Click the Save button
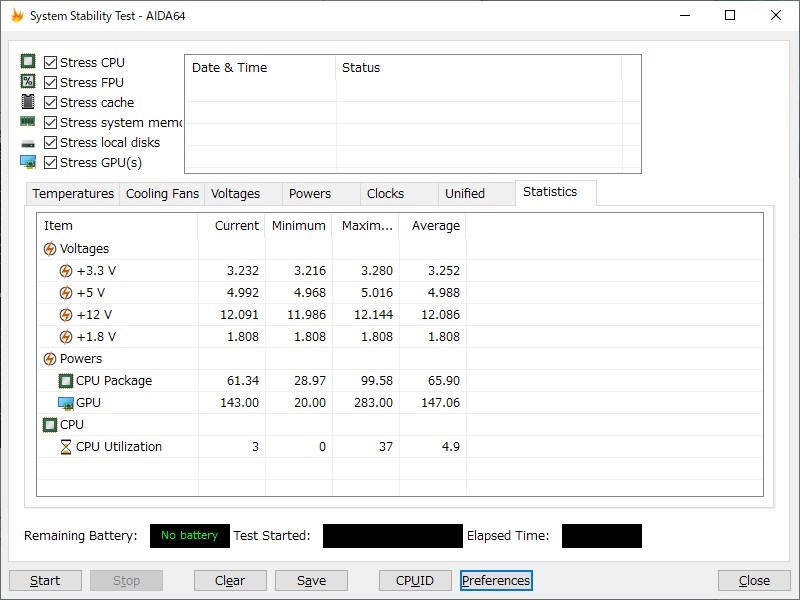 pyautogui.click(x=311, y=581)
